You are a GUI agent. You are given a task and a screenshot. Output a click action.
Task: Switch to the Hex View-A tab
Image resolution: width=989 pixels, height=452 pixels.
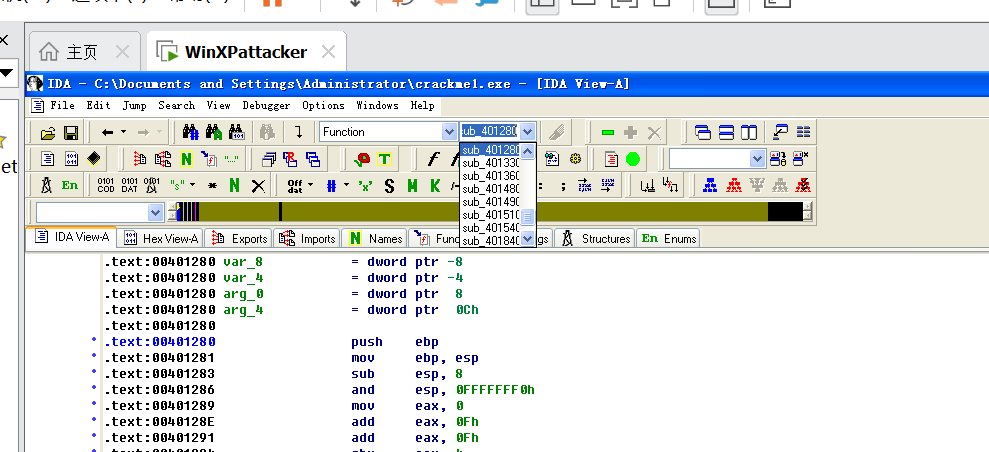(162, 238)
